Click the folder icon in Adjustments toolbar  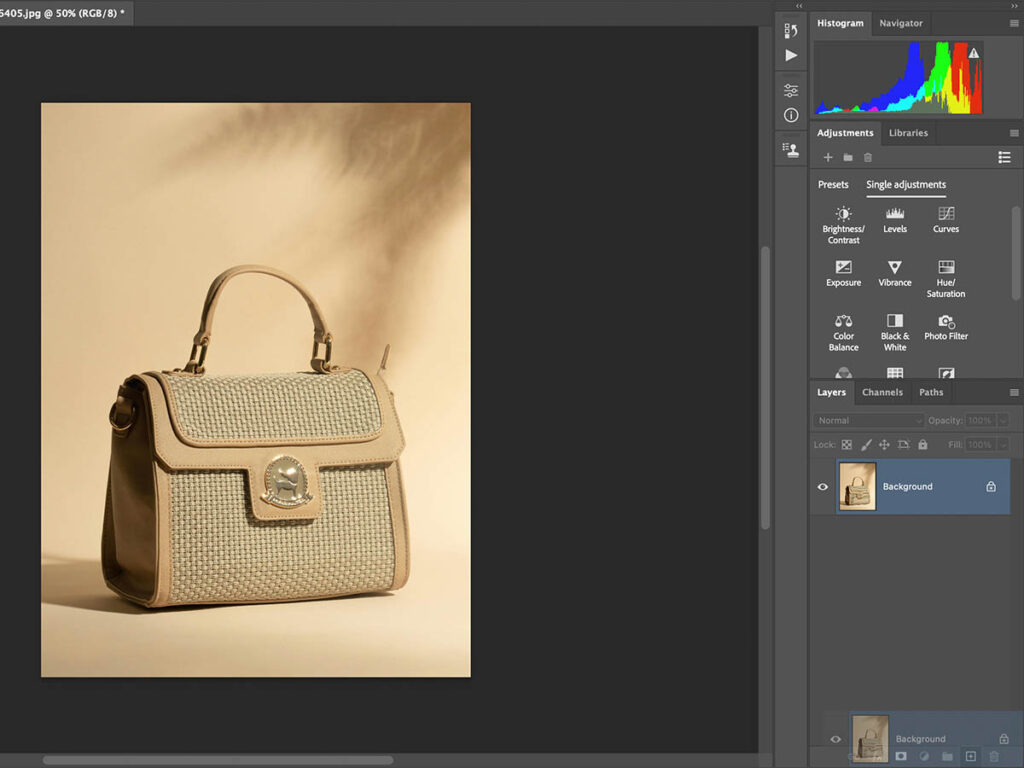848,157
